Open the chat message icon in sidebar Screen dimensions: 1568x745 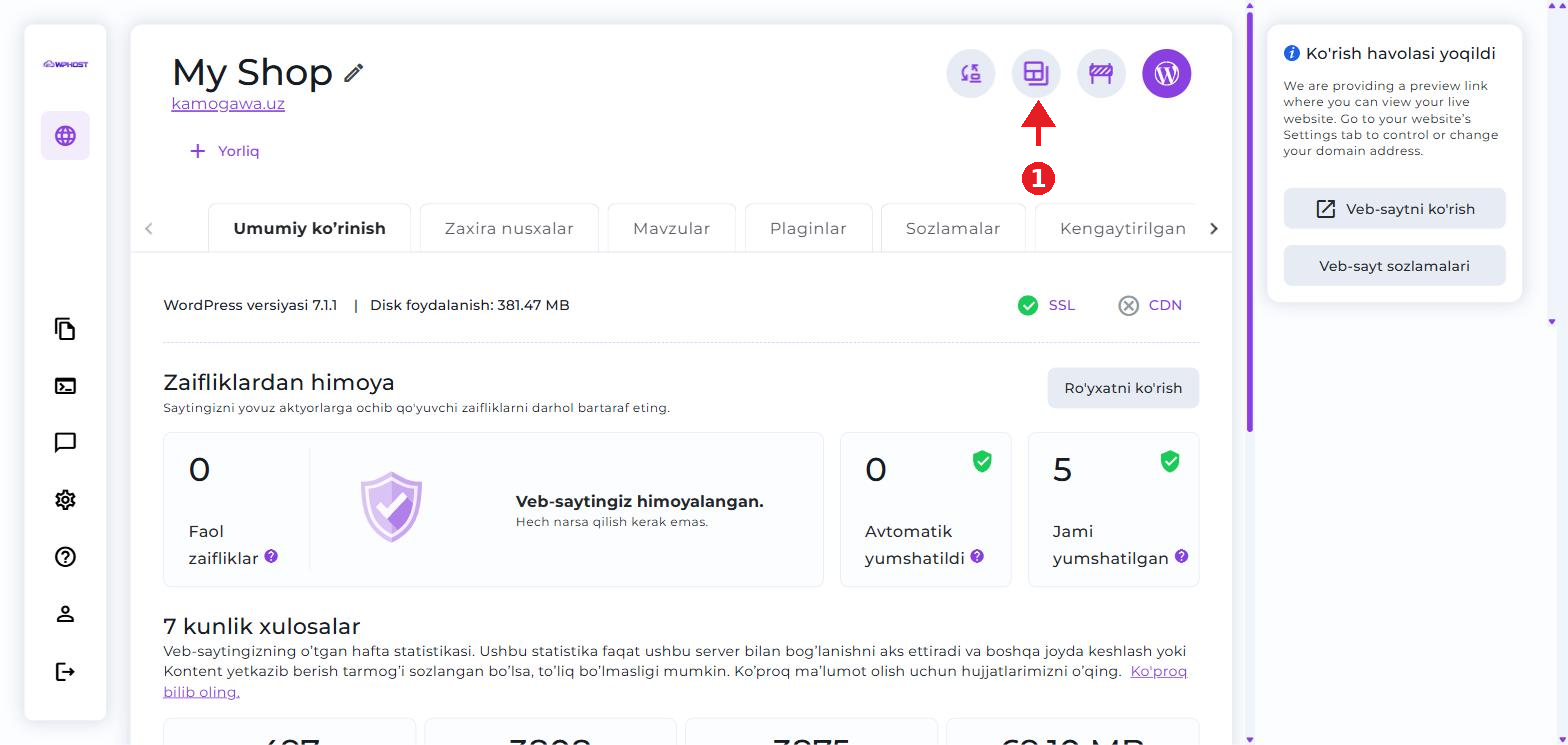[x=65, y=443]
